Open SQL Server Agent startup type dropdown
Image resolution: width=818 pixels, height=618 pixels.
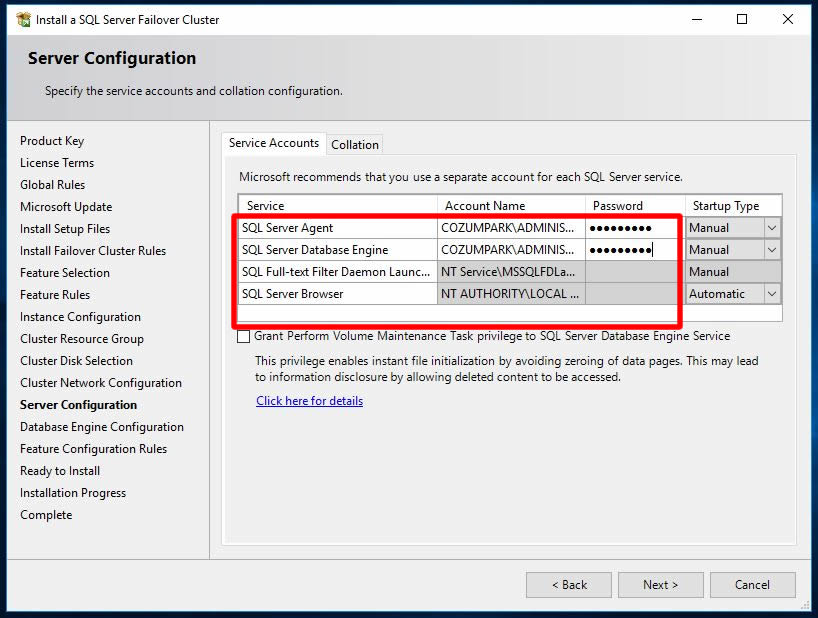771,228
